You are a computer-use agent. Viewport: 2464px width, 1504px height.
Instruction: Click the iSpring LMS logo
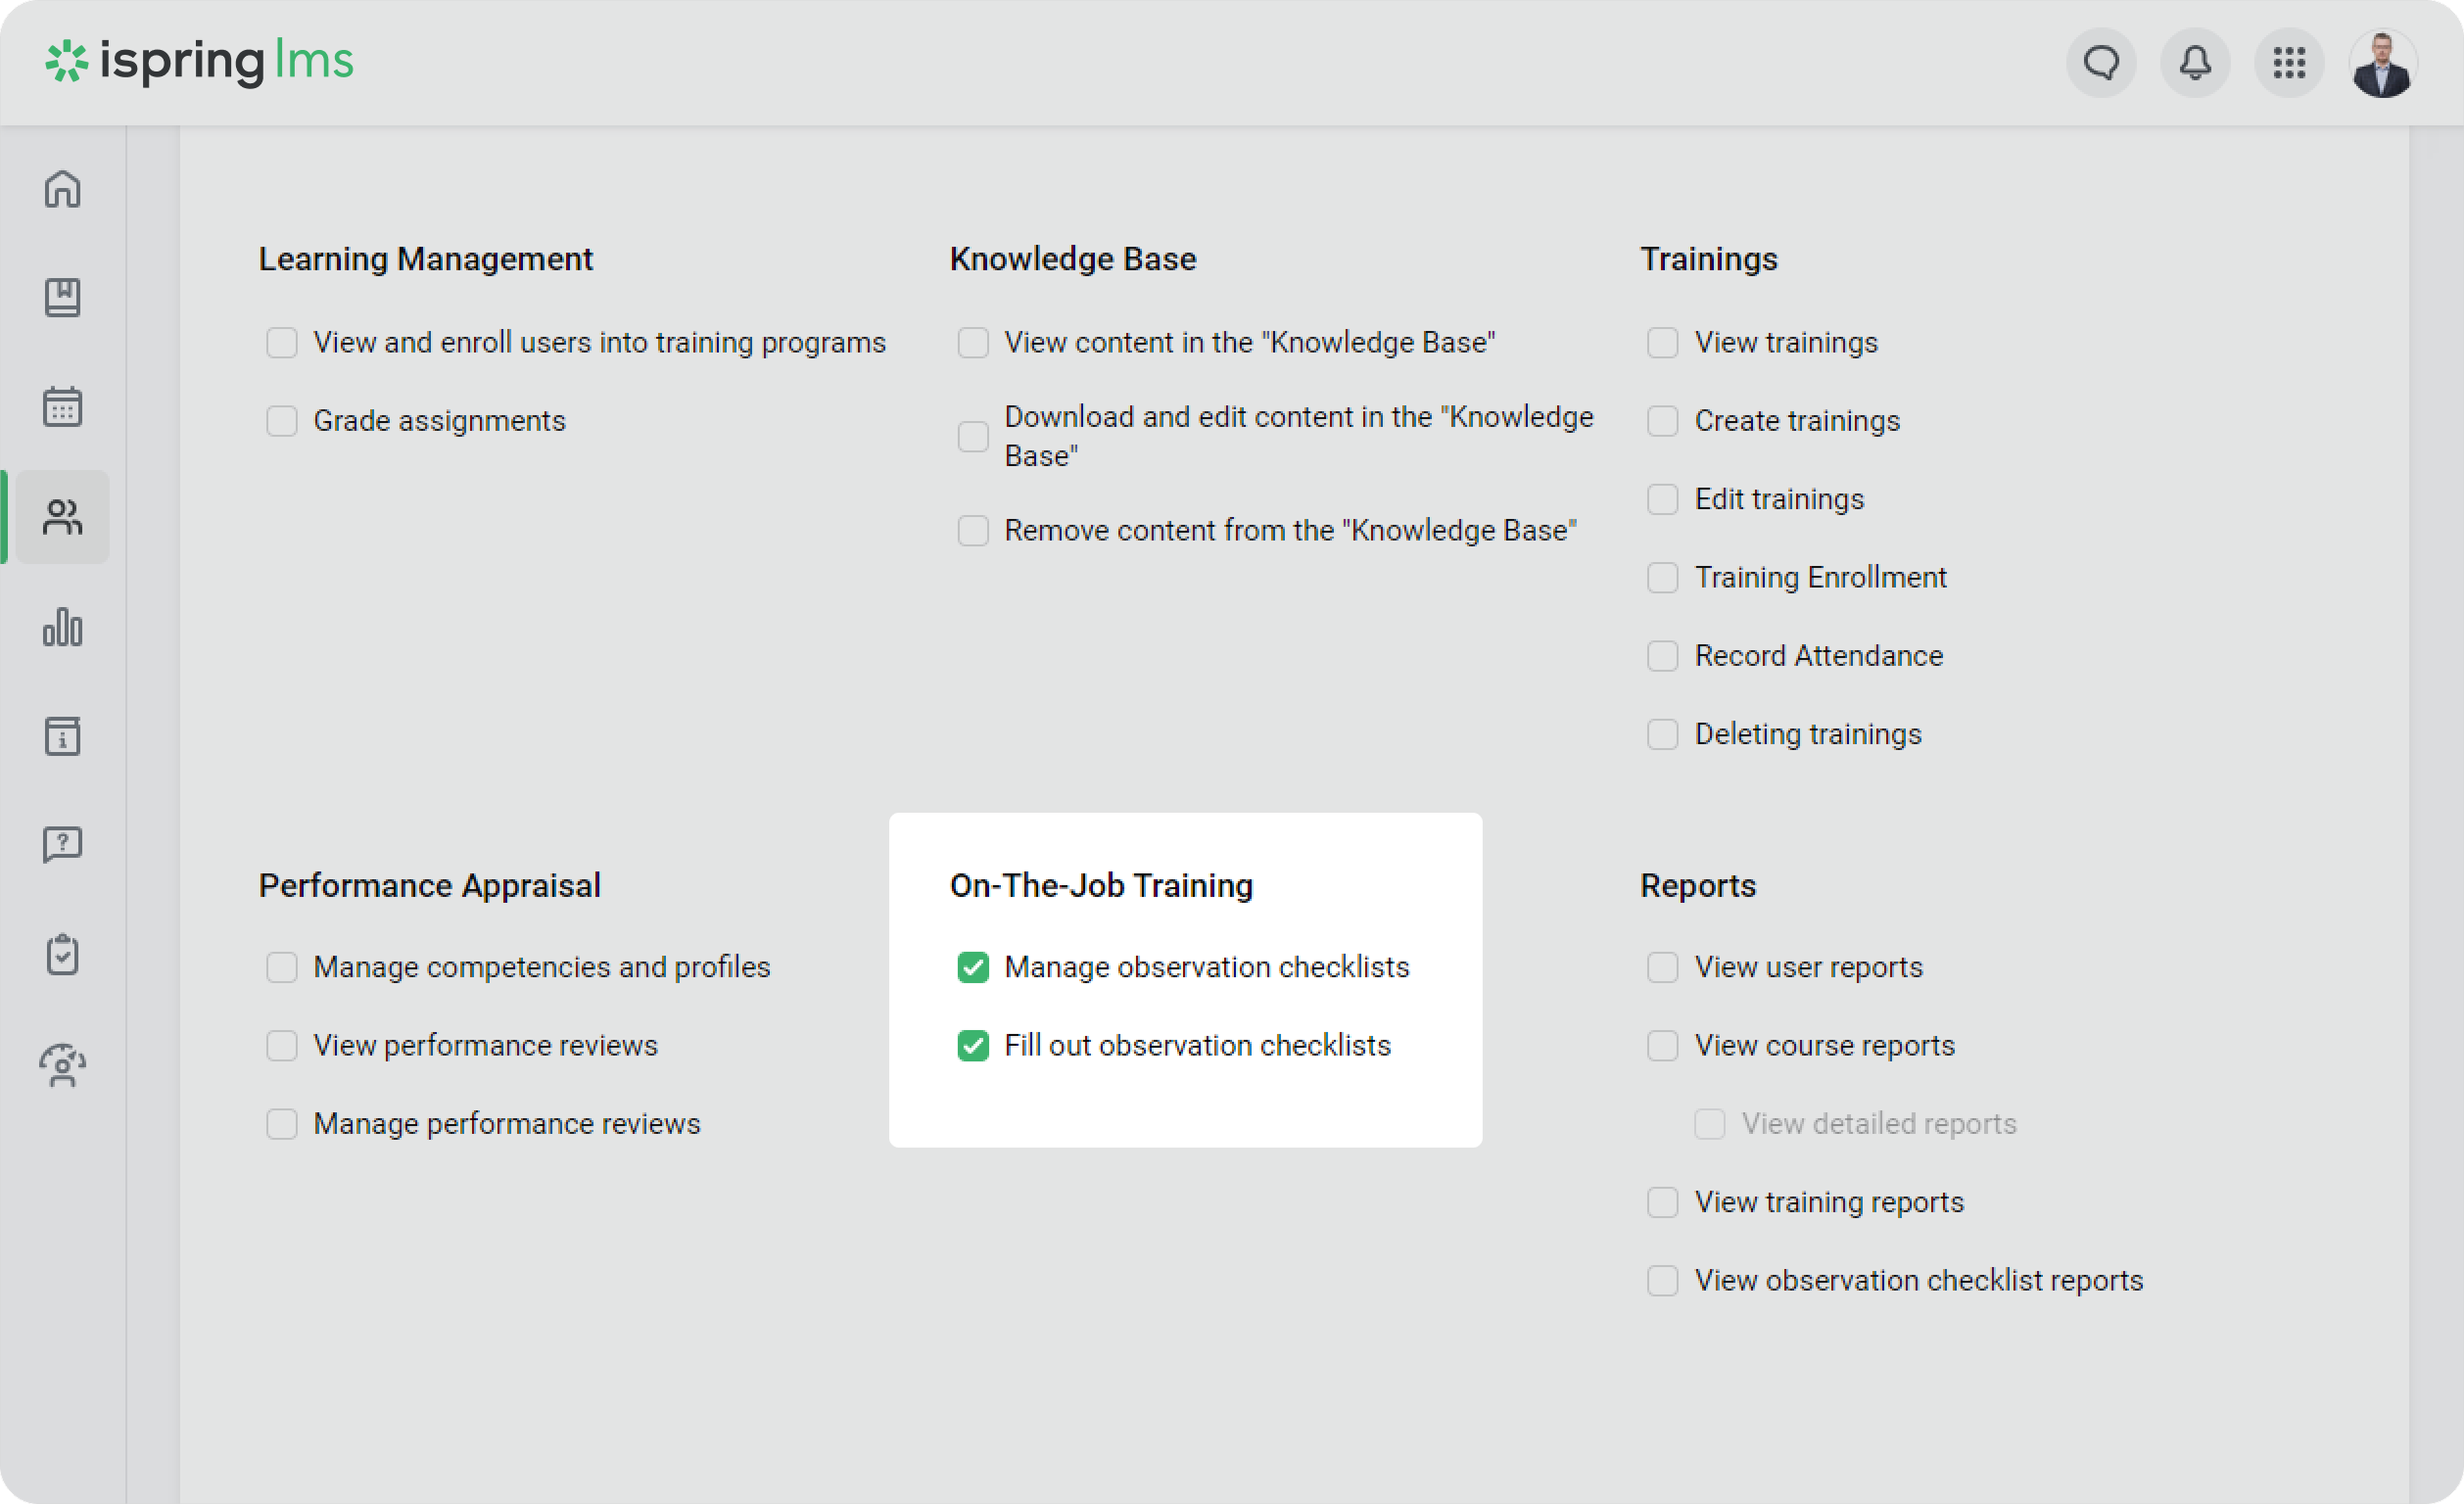coord(200,61)
